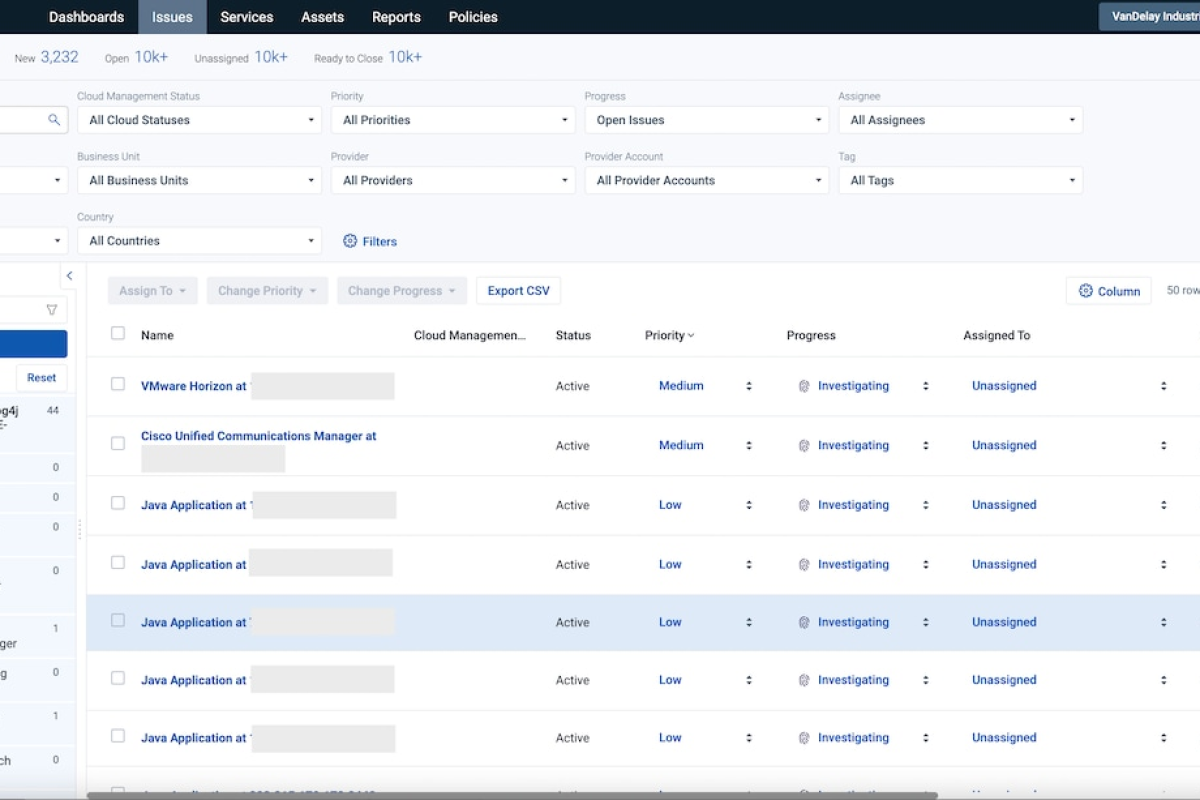
Task: Open the Issues tab
Action: [x=172, y=17]
